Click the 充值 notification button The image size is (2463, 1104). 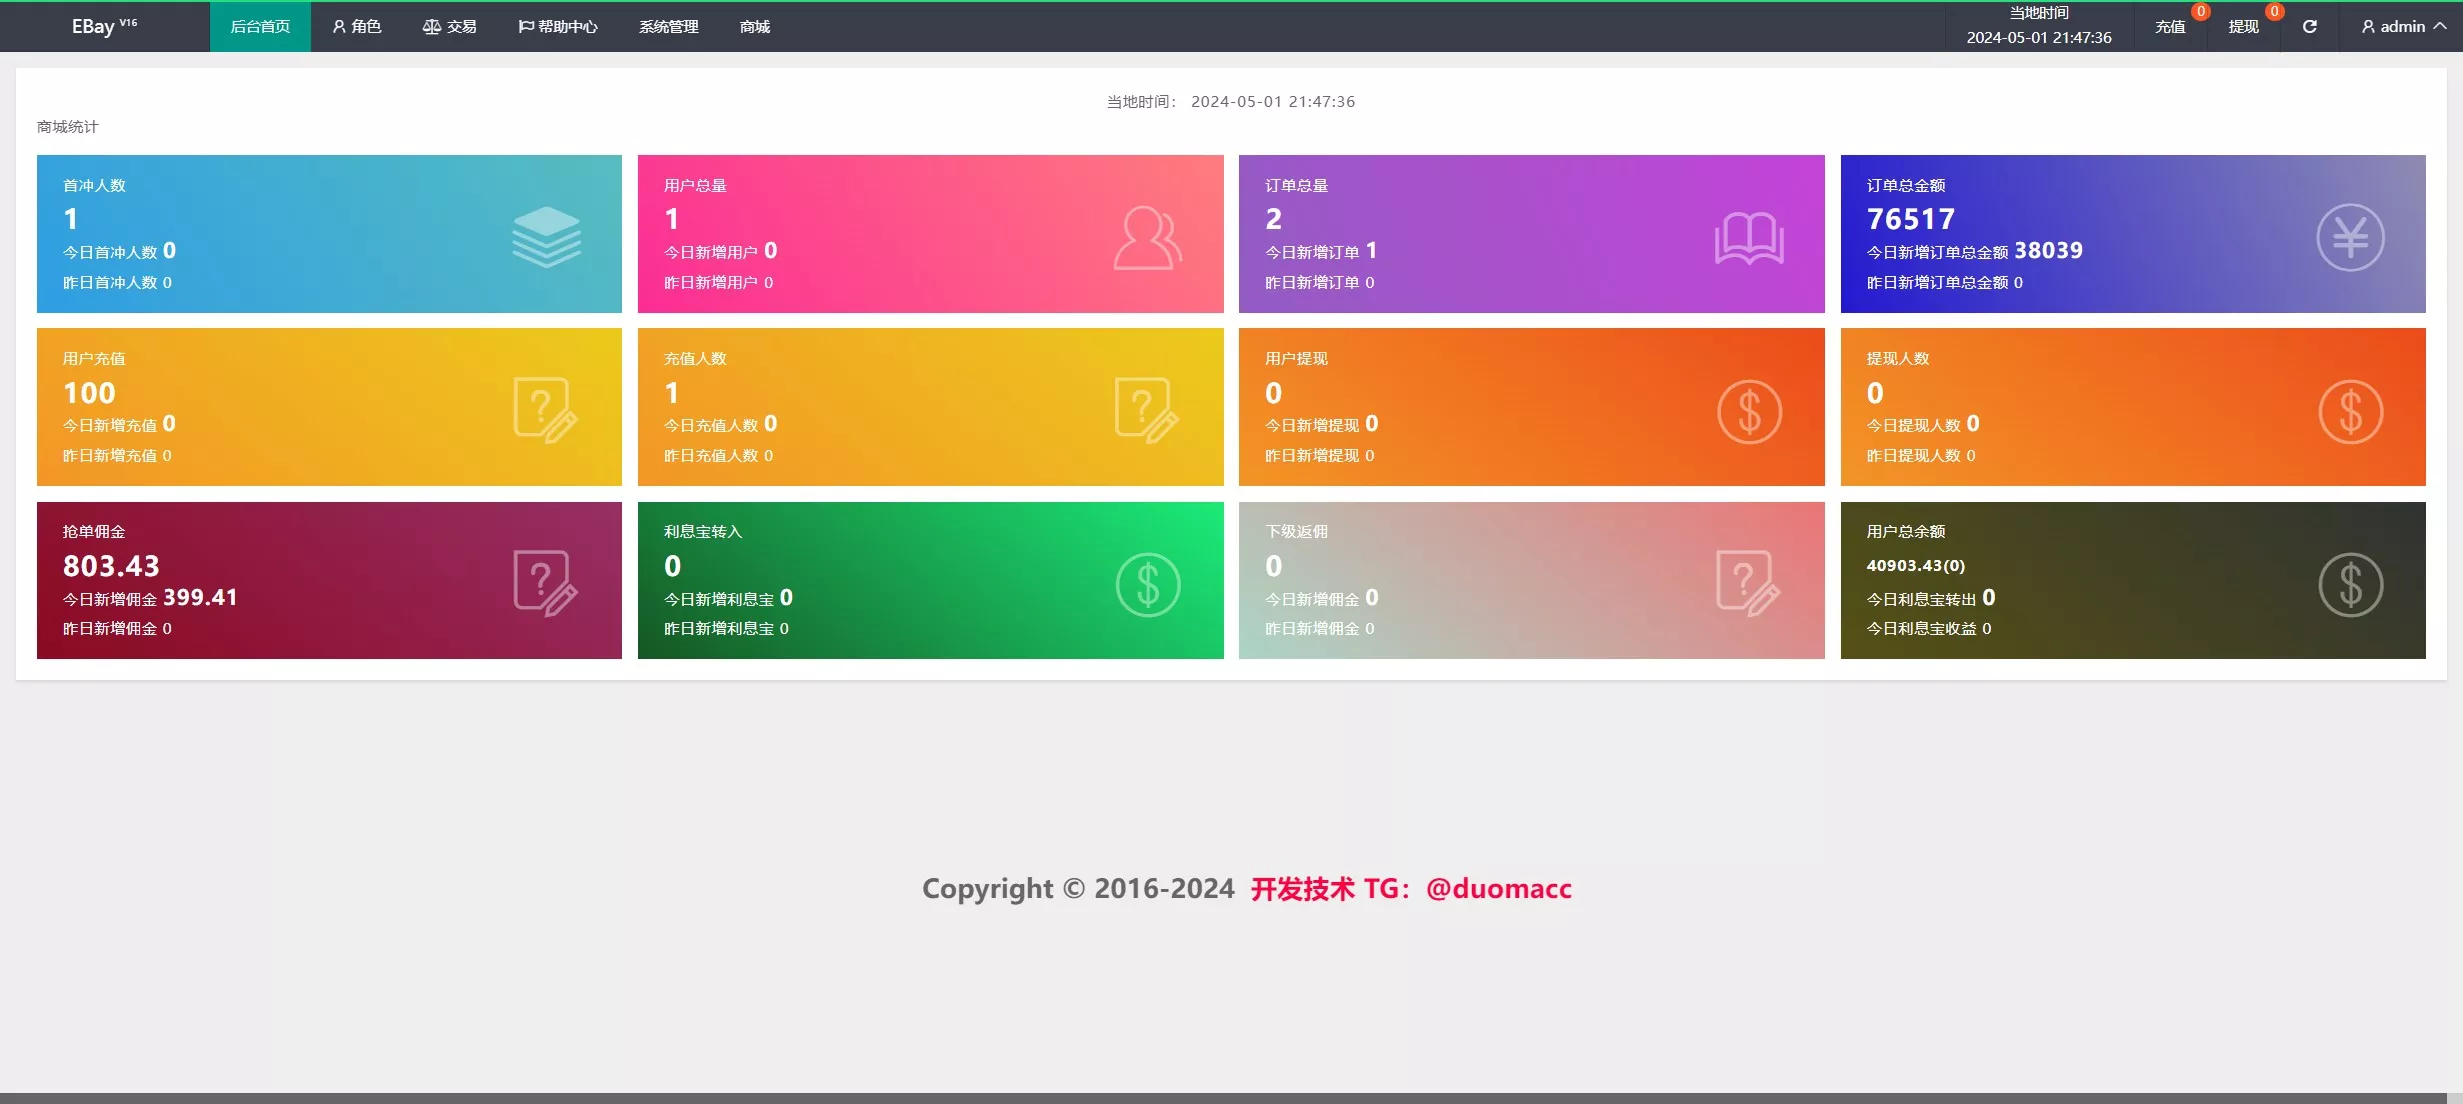tap(2170, 27)
